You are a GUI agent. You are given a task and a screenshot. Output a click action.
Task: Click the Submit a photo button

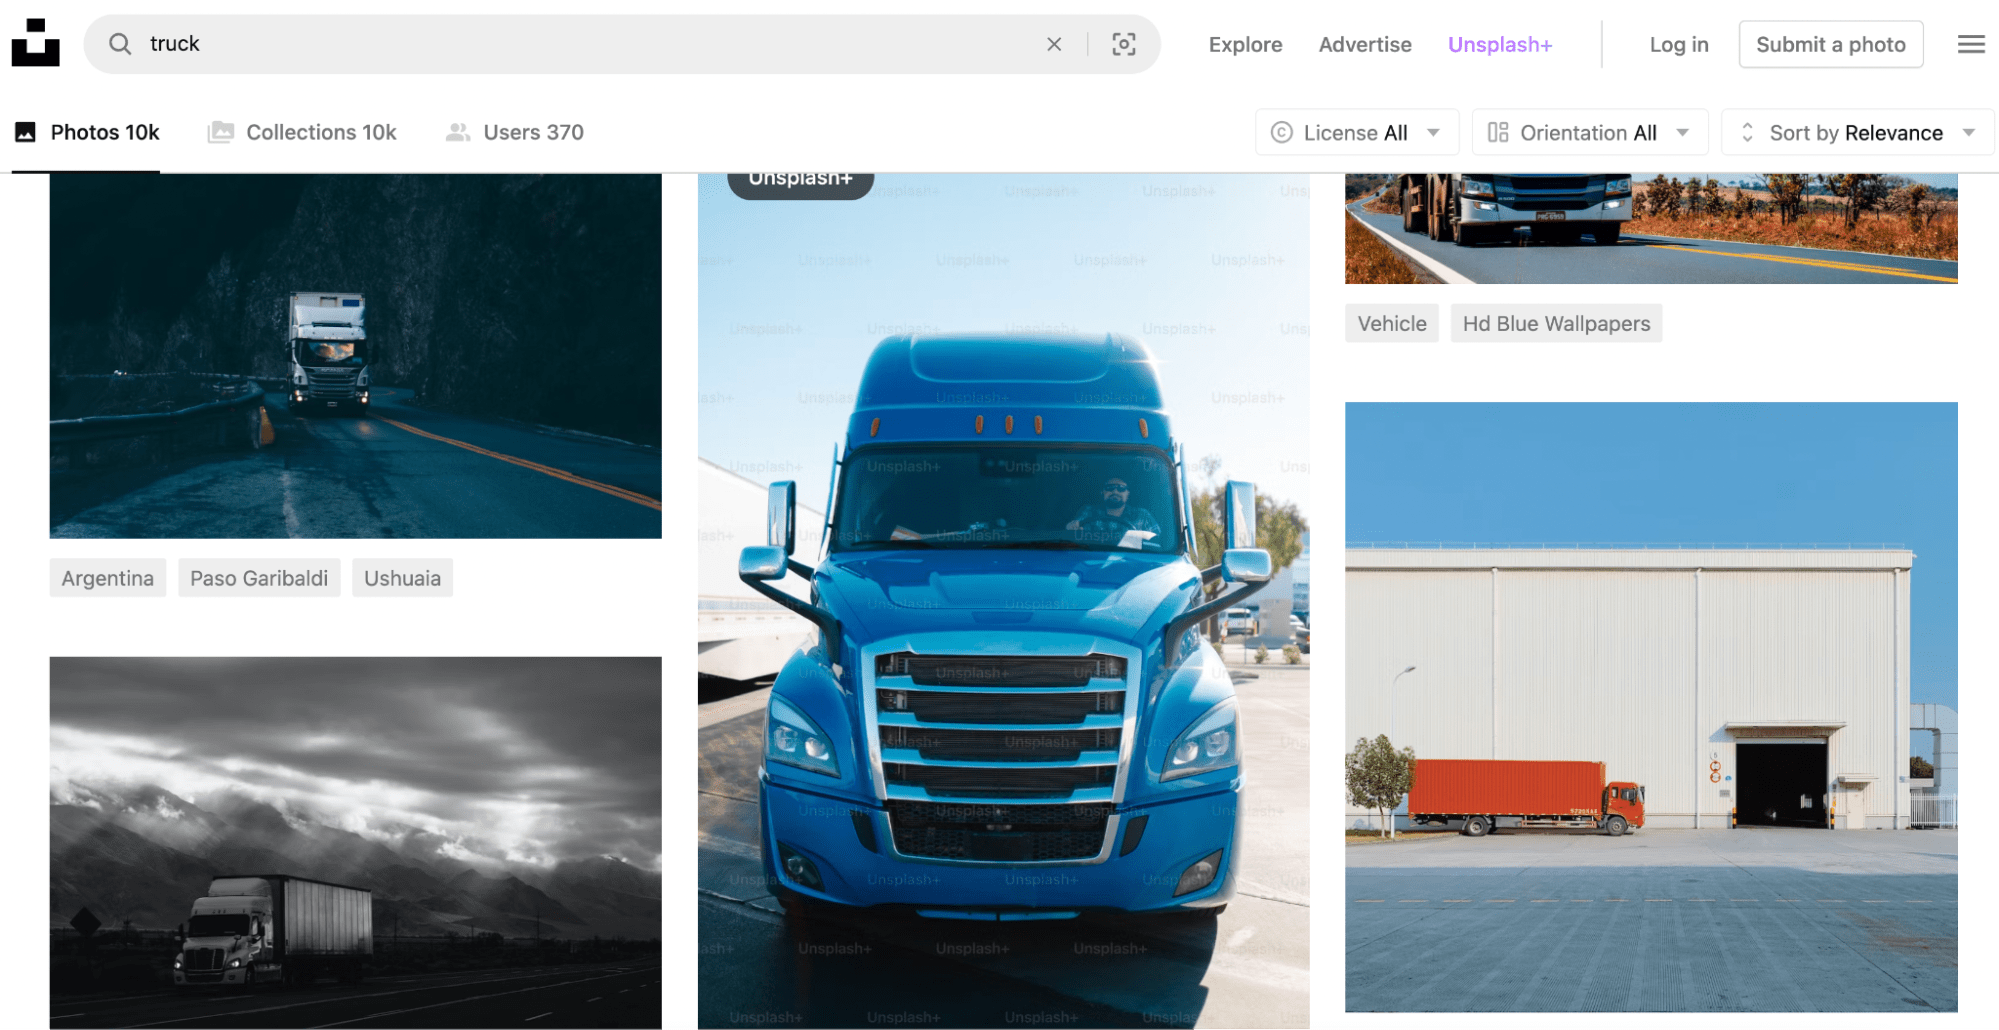click(1830, 44)
